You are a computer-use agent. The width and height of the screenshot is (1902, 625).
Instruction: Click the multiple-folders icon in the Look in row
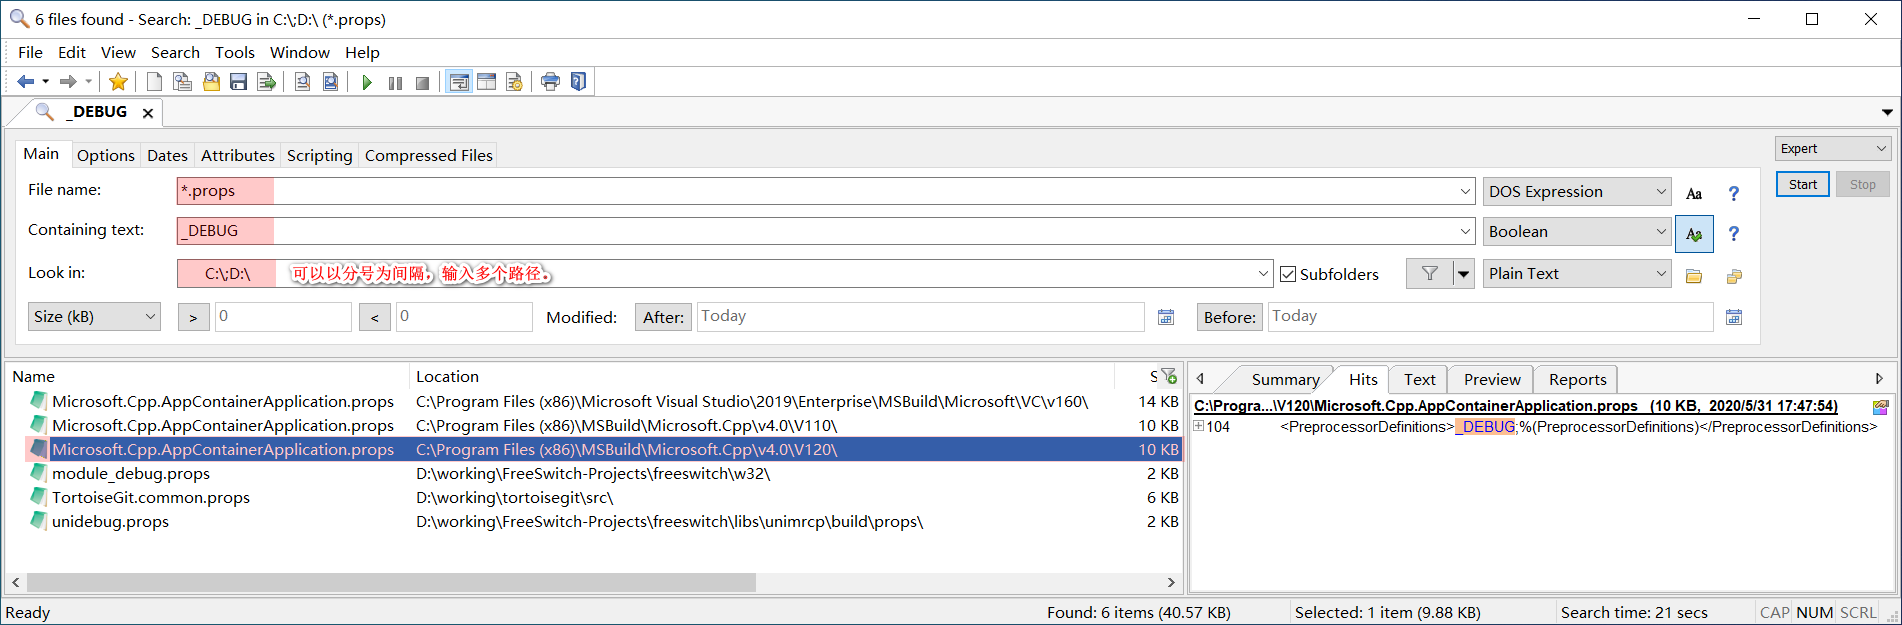click(1734, 276)
